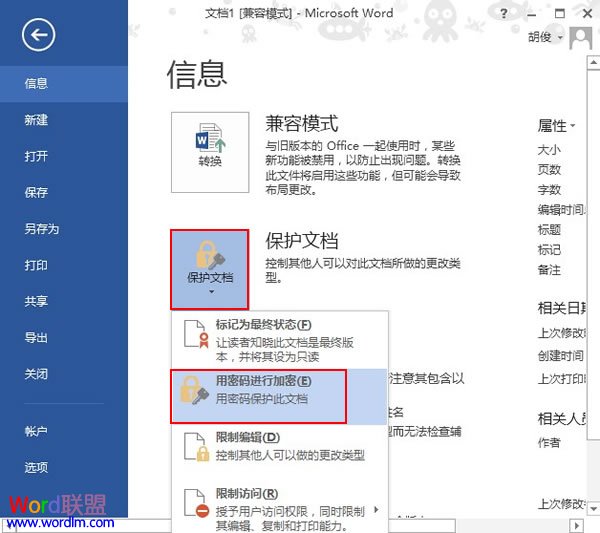Click the 创建时间 (Created) label
Viewport: 600px width, 533px height.
[561, 356]
